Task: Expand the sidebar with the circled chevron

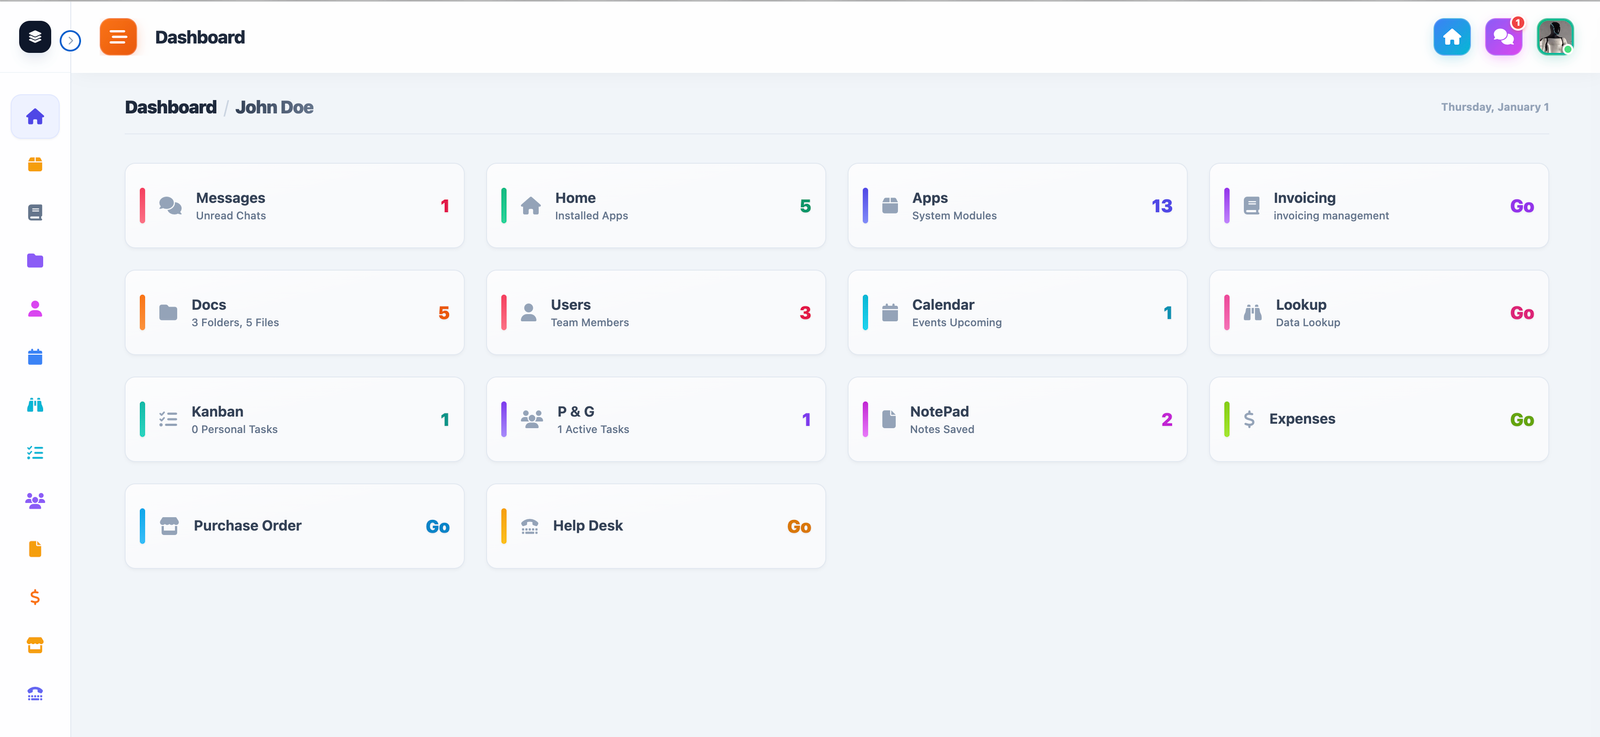Action: pos(70,41)
